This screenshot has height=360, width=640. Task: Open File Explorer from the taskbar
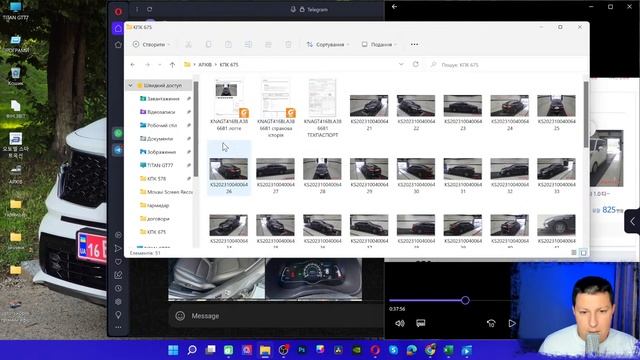tap(265, 350)
